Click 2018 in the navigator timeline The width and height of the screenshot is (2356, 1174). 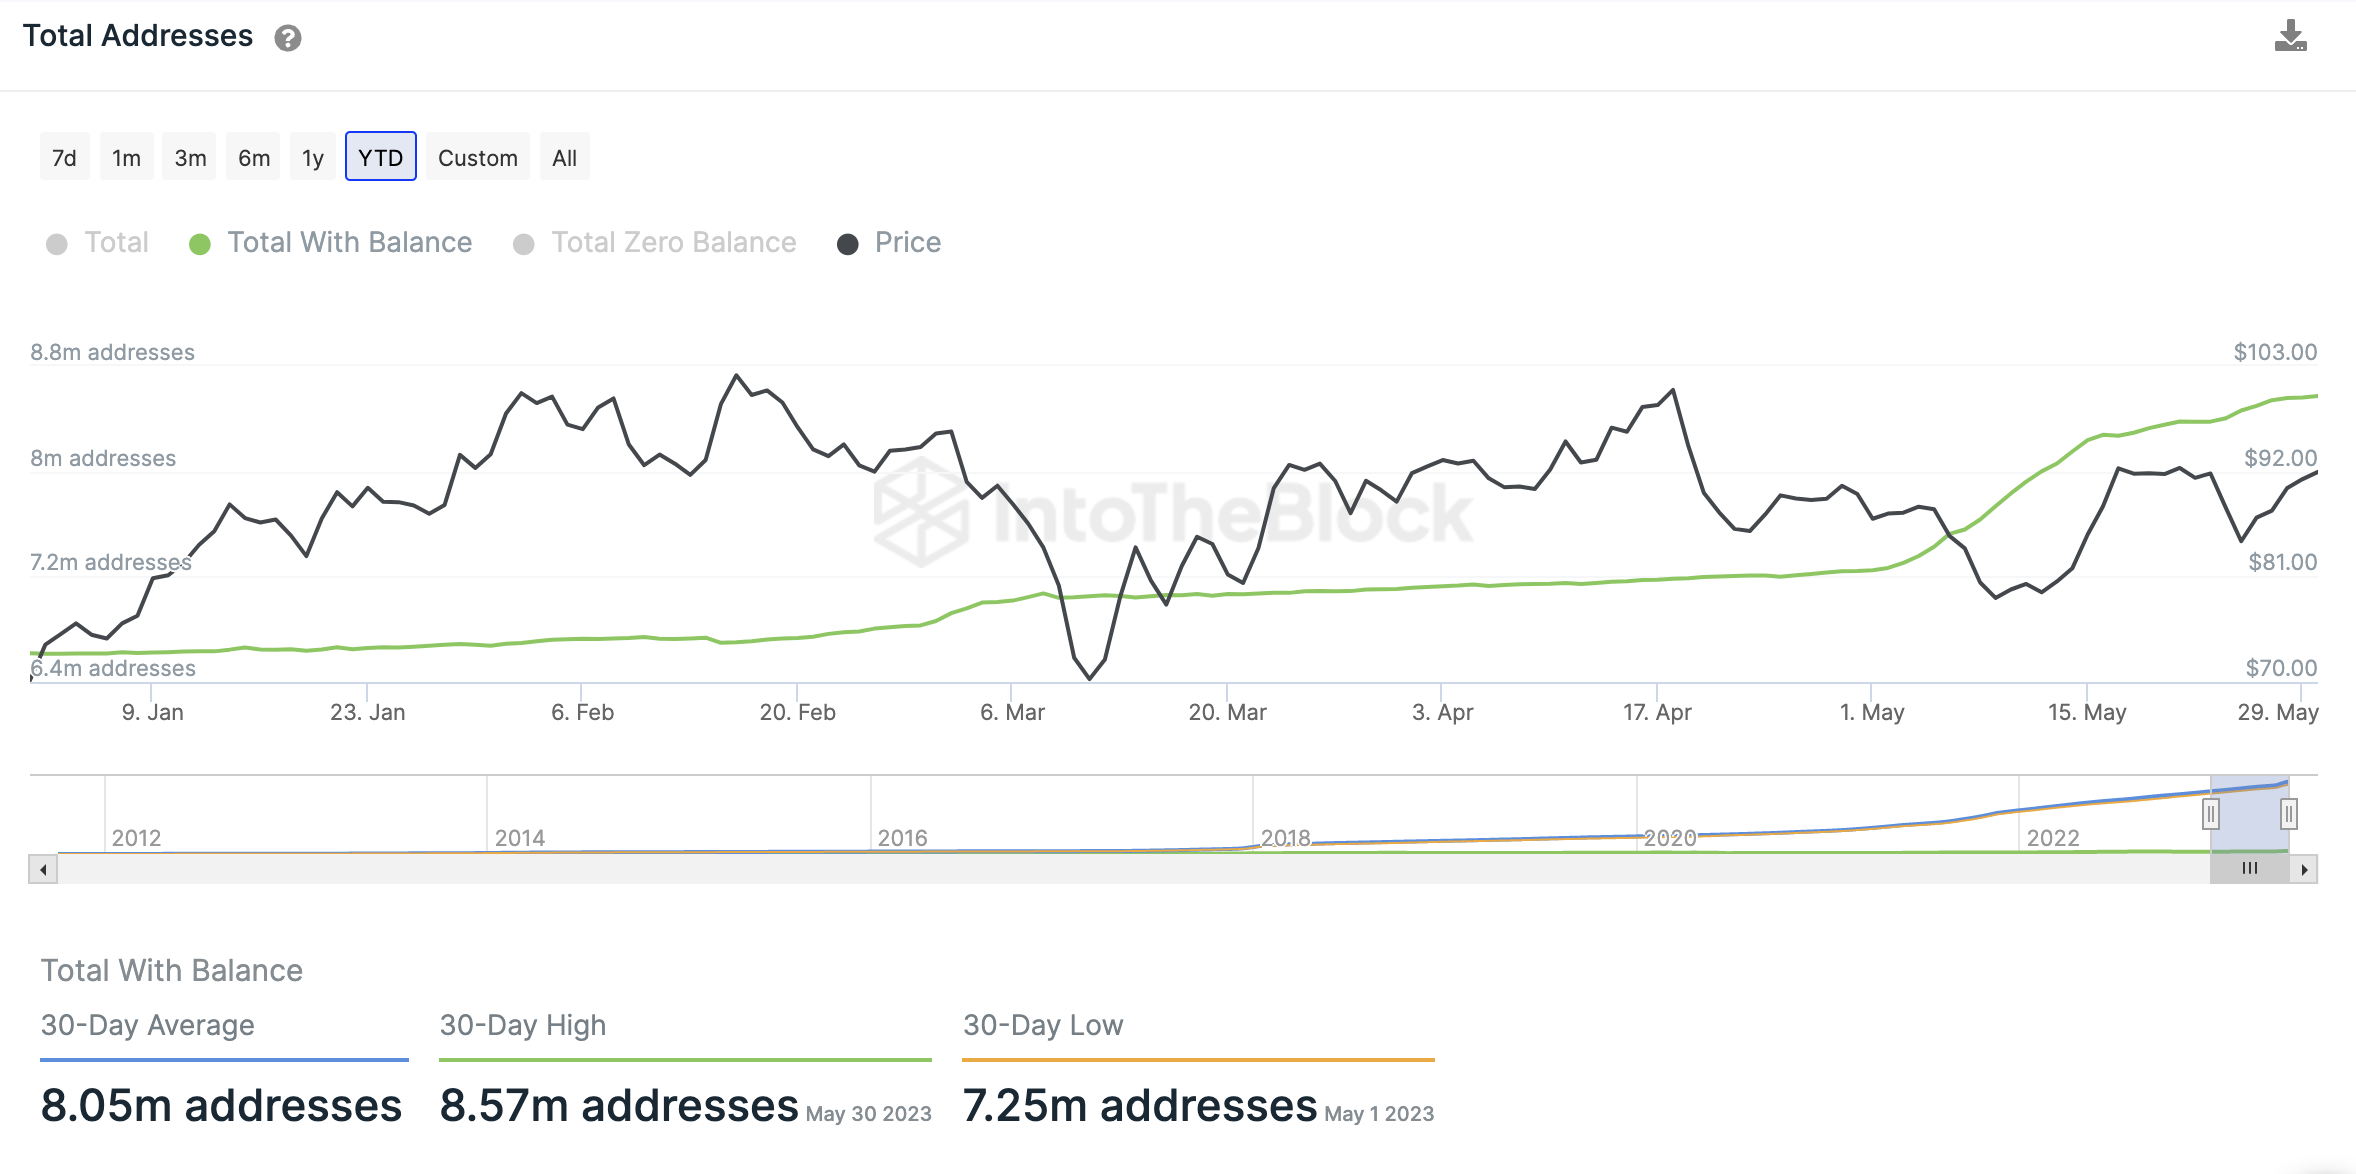tap(1286, 838)
